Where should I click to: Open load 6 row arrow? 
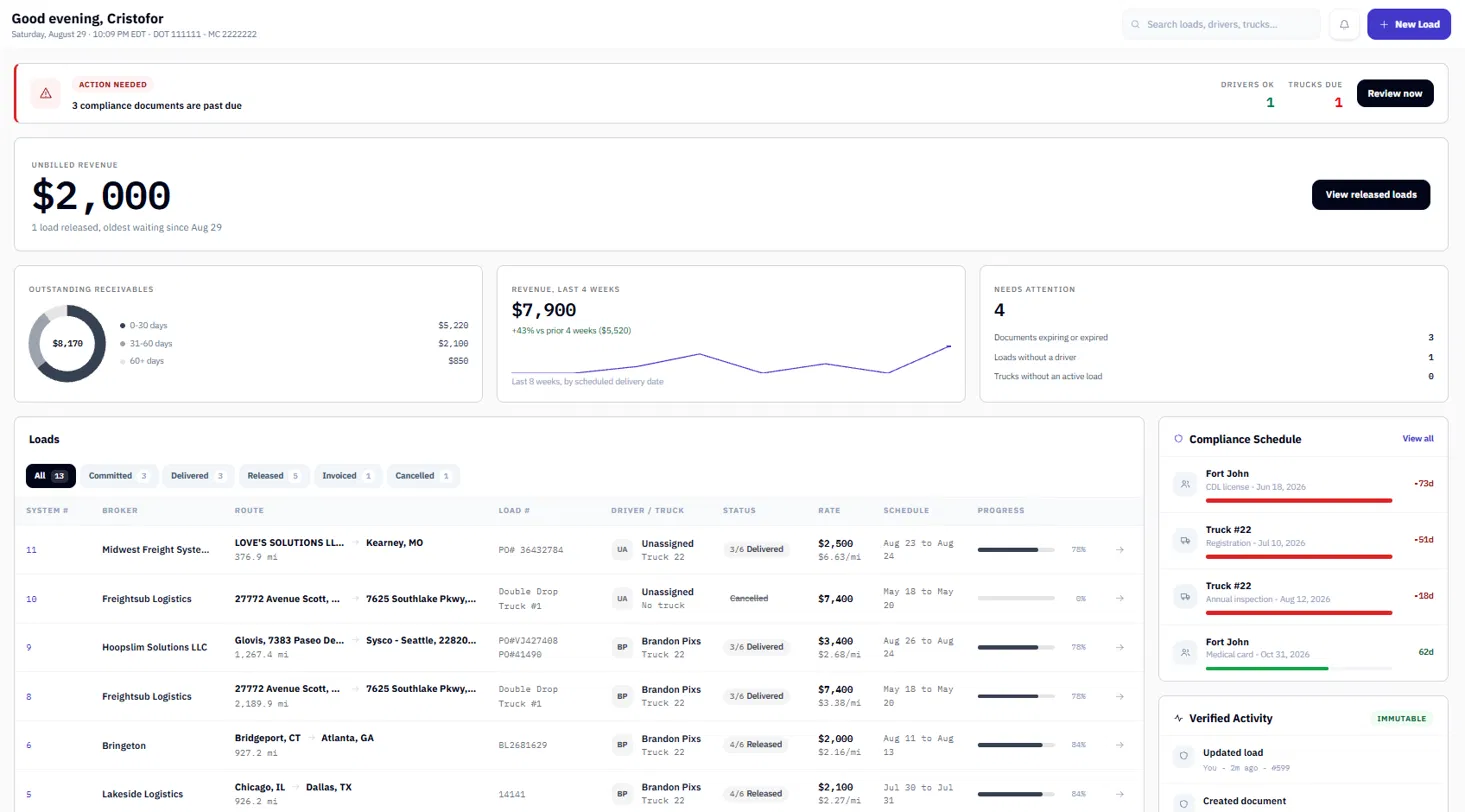1120,745
